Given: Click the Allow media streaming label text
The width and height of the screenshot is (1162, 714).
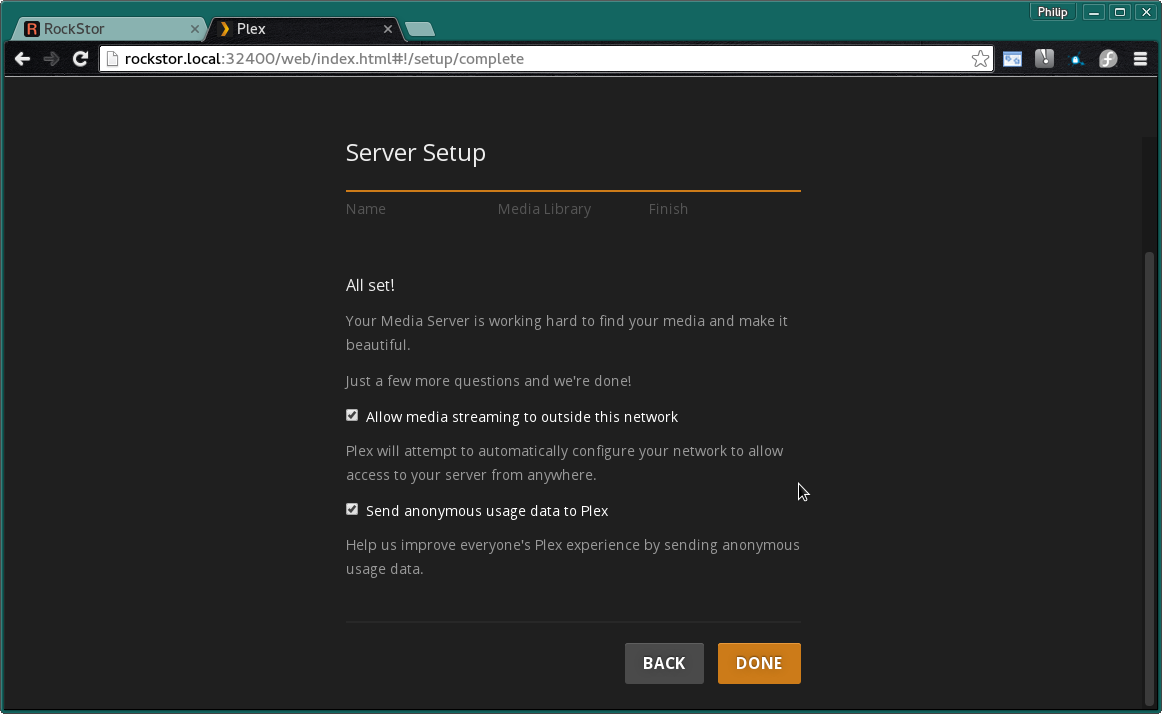Looking at the screenshot, I should point(522,417).
